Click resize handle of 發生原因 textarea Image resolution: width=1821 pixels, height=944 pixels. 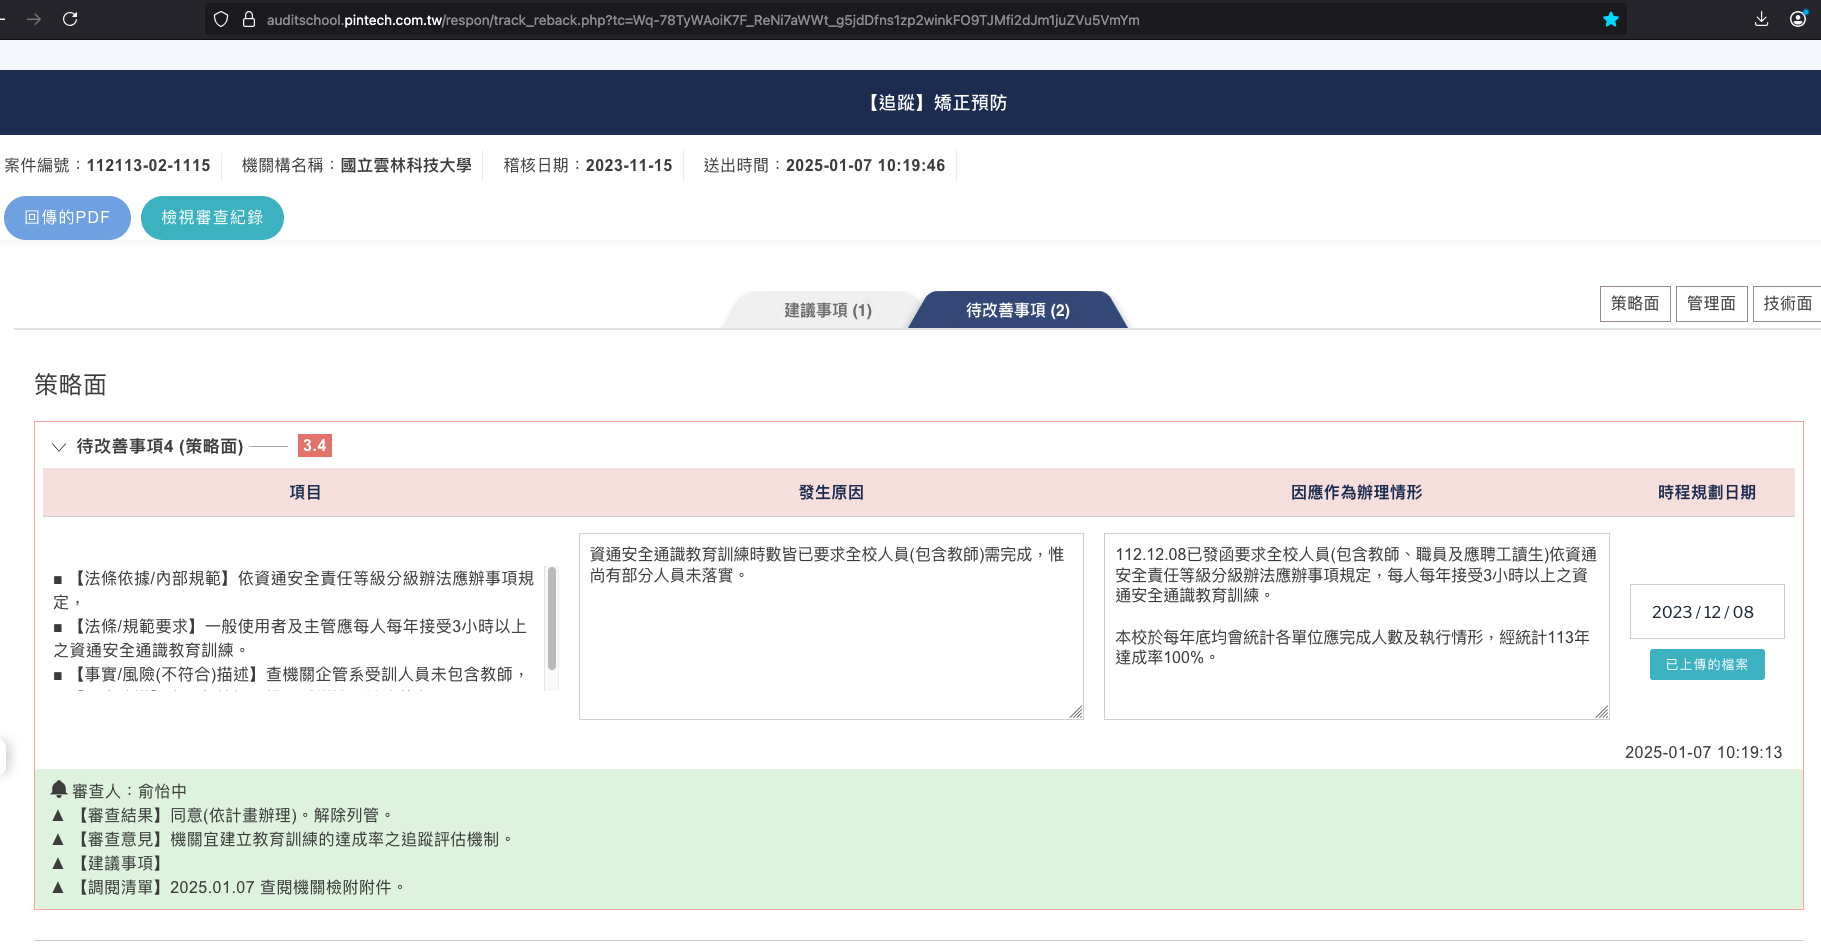1076,712
